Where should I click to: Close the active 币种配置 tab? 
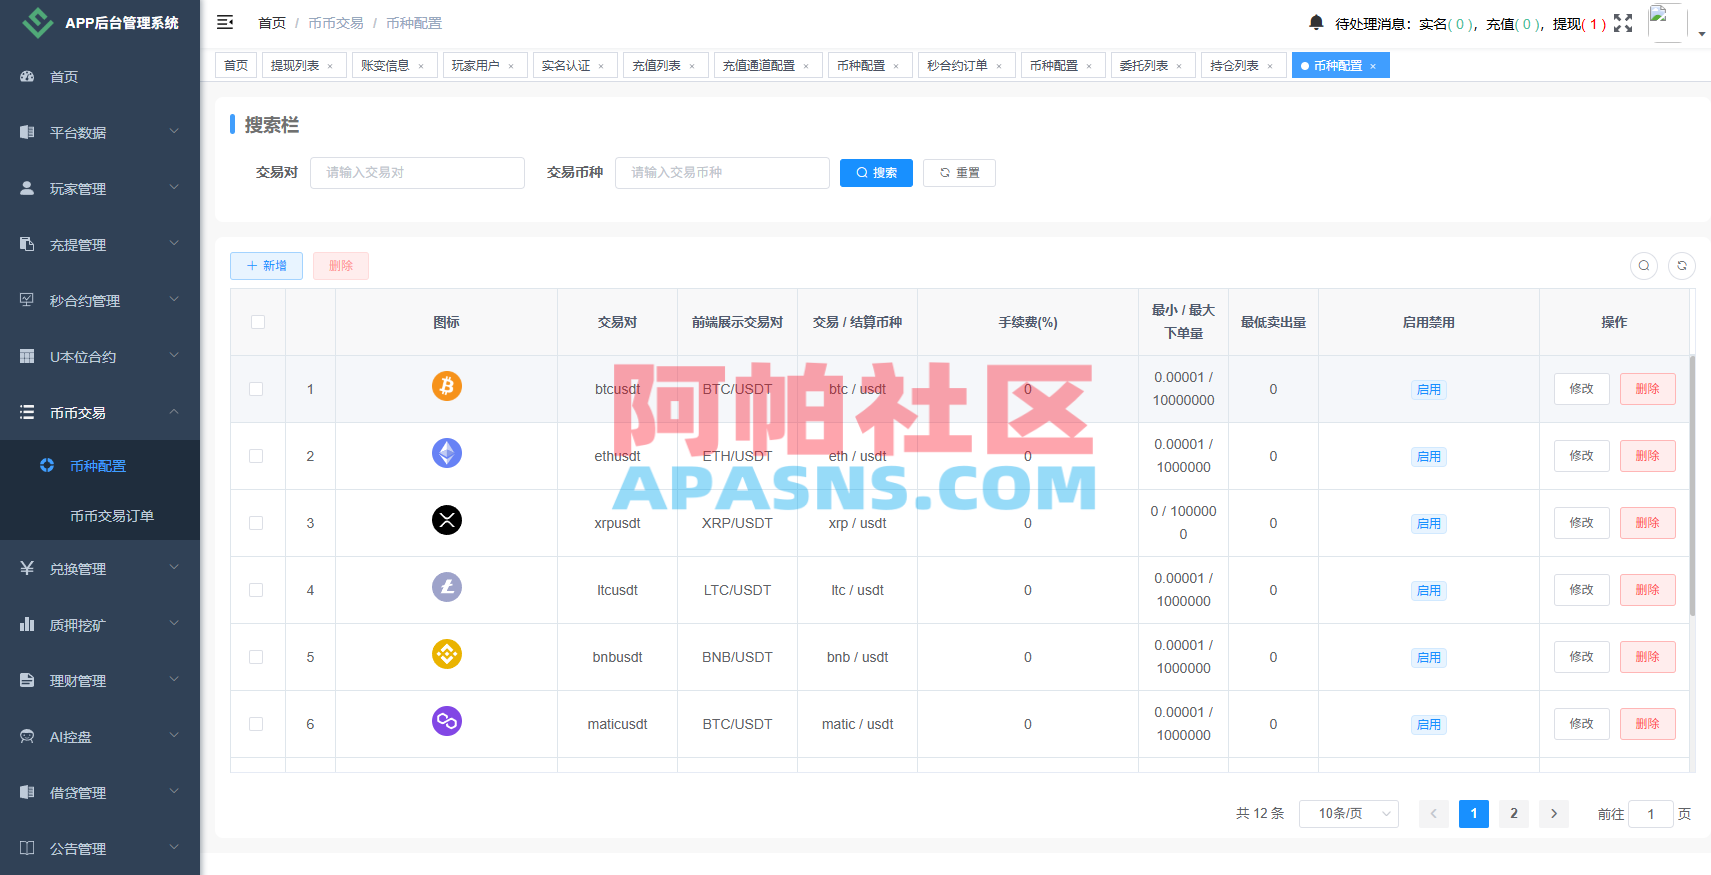pyautogui.click(x=1373, y=66)
